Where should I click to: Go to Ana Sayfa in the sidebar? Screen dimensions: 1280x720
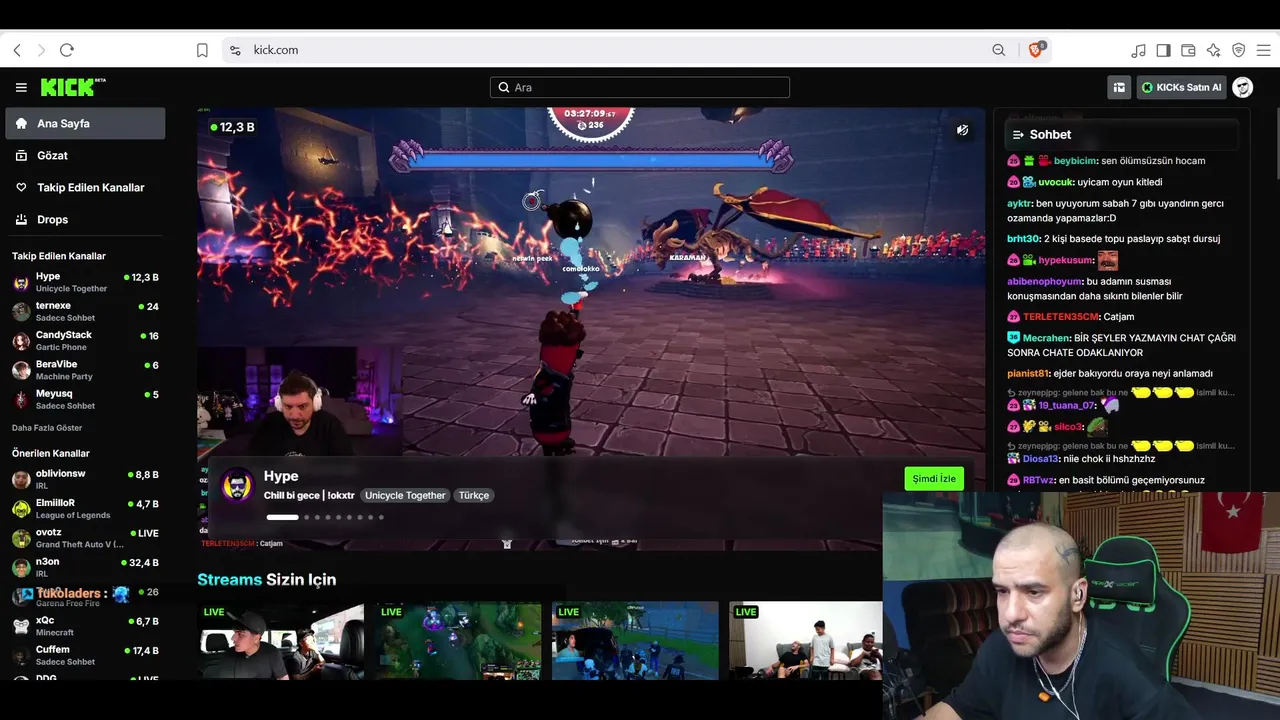point(85,124)
